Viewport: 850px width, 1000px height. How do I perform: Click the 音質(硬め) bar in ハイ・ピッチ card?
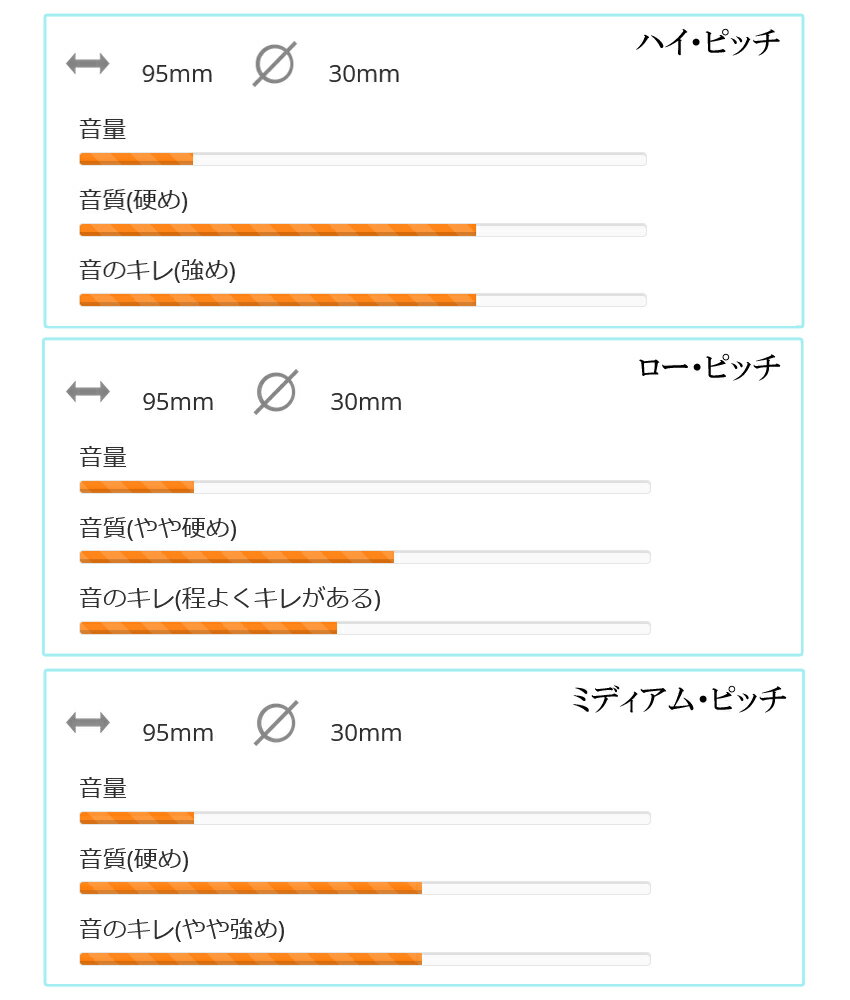click(363, 230)
